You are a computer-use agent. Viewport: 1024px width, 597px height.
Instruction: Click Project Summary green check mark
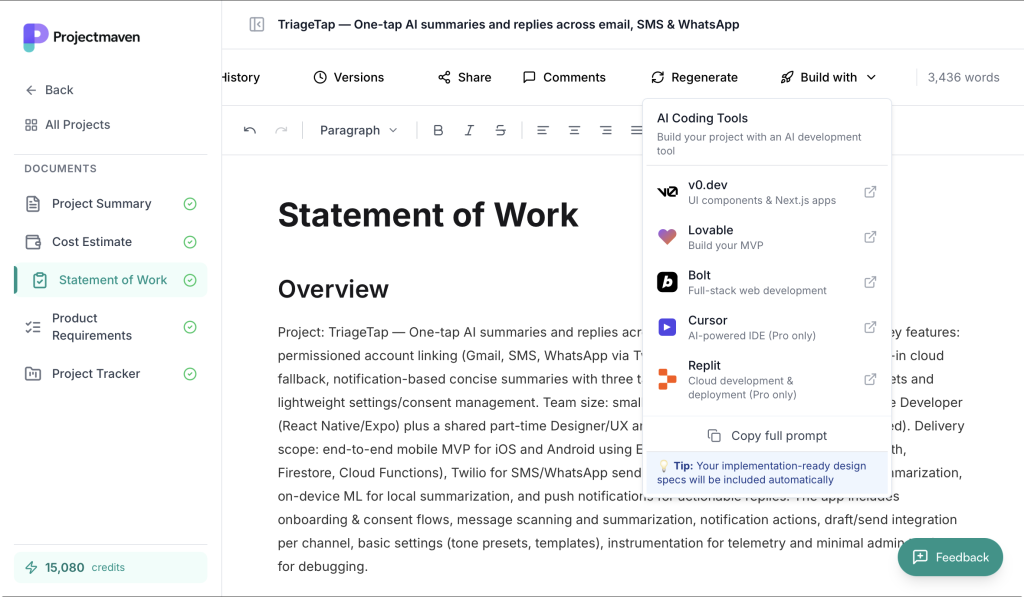point(190,204)
